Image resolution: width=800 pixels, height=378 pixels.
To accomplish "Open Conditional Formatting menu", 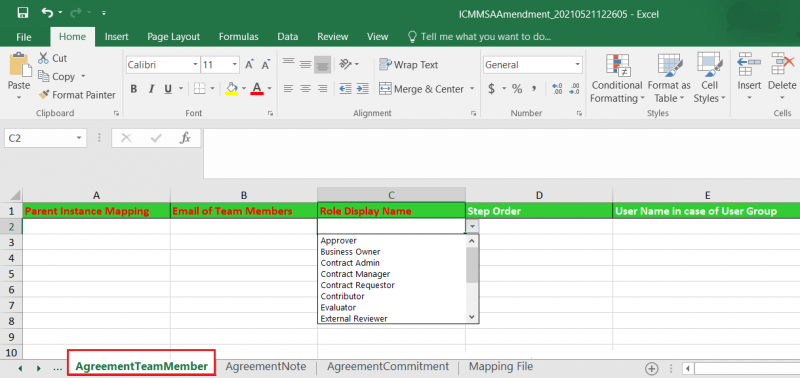I will (617, 78).
